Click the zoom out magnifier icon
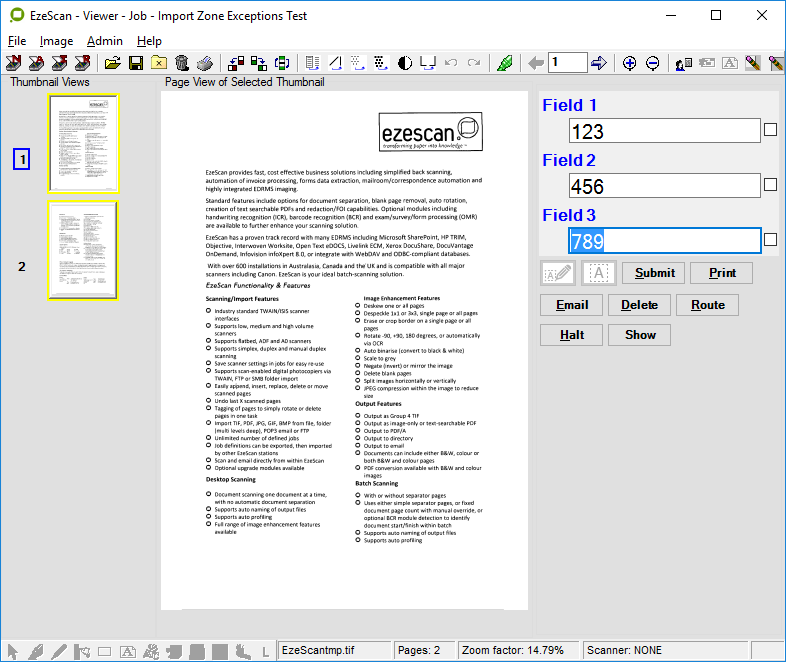Image resolution: width=786 pixels, height=662 pixels. [x=652, y=63]
